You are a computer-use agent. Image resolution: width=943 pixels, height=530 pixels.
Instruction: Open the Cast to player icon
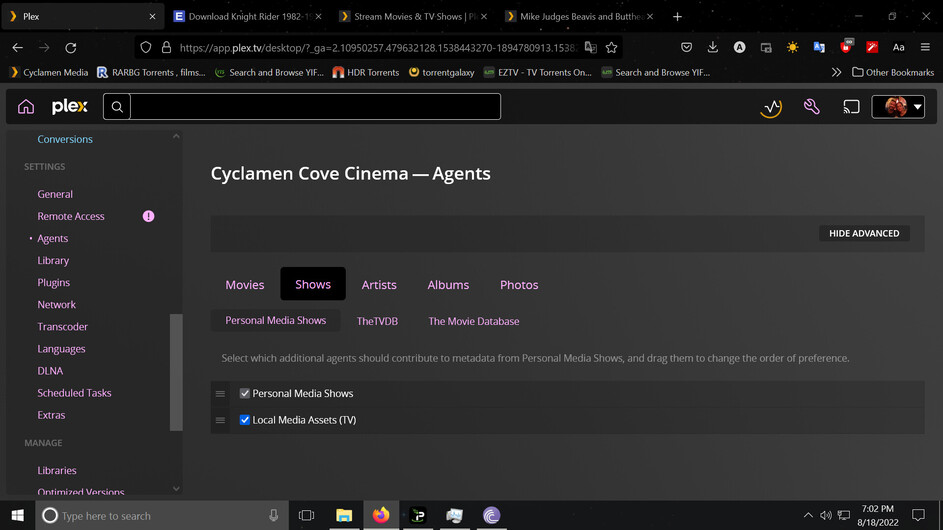point(851,107)
